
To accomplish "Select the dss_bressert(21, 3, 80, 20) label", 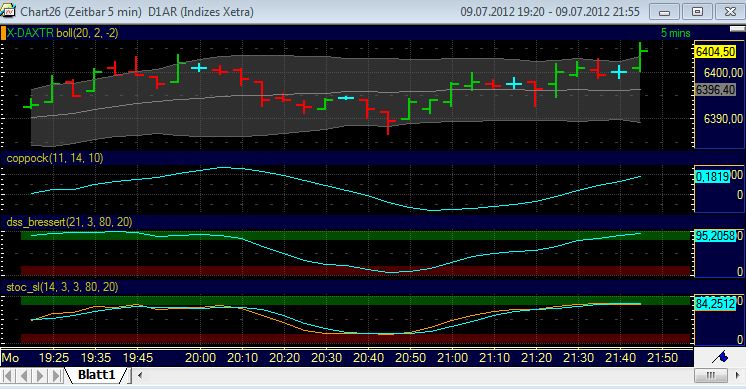I will pyautogui.click(x=69, y=222).
